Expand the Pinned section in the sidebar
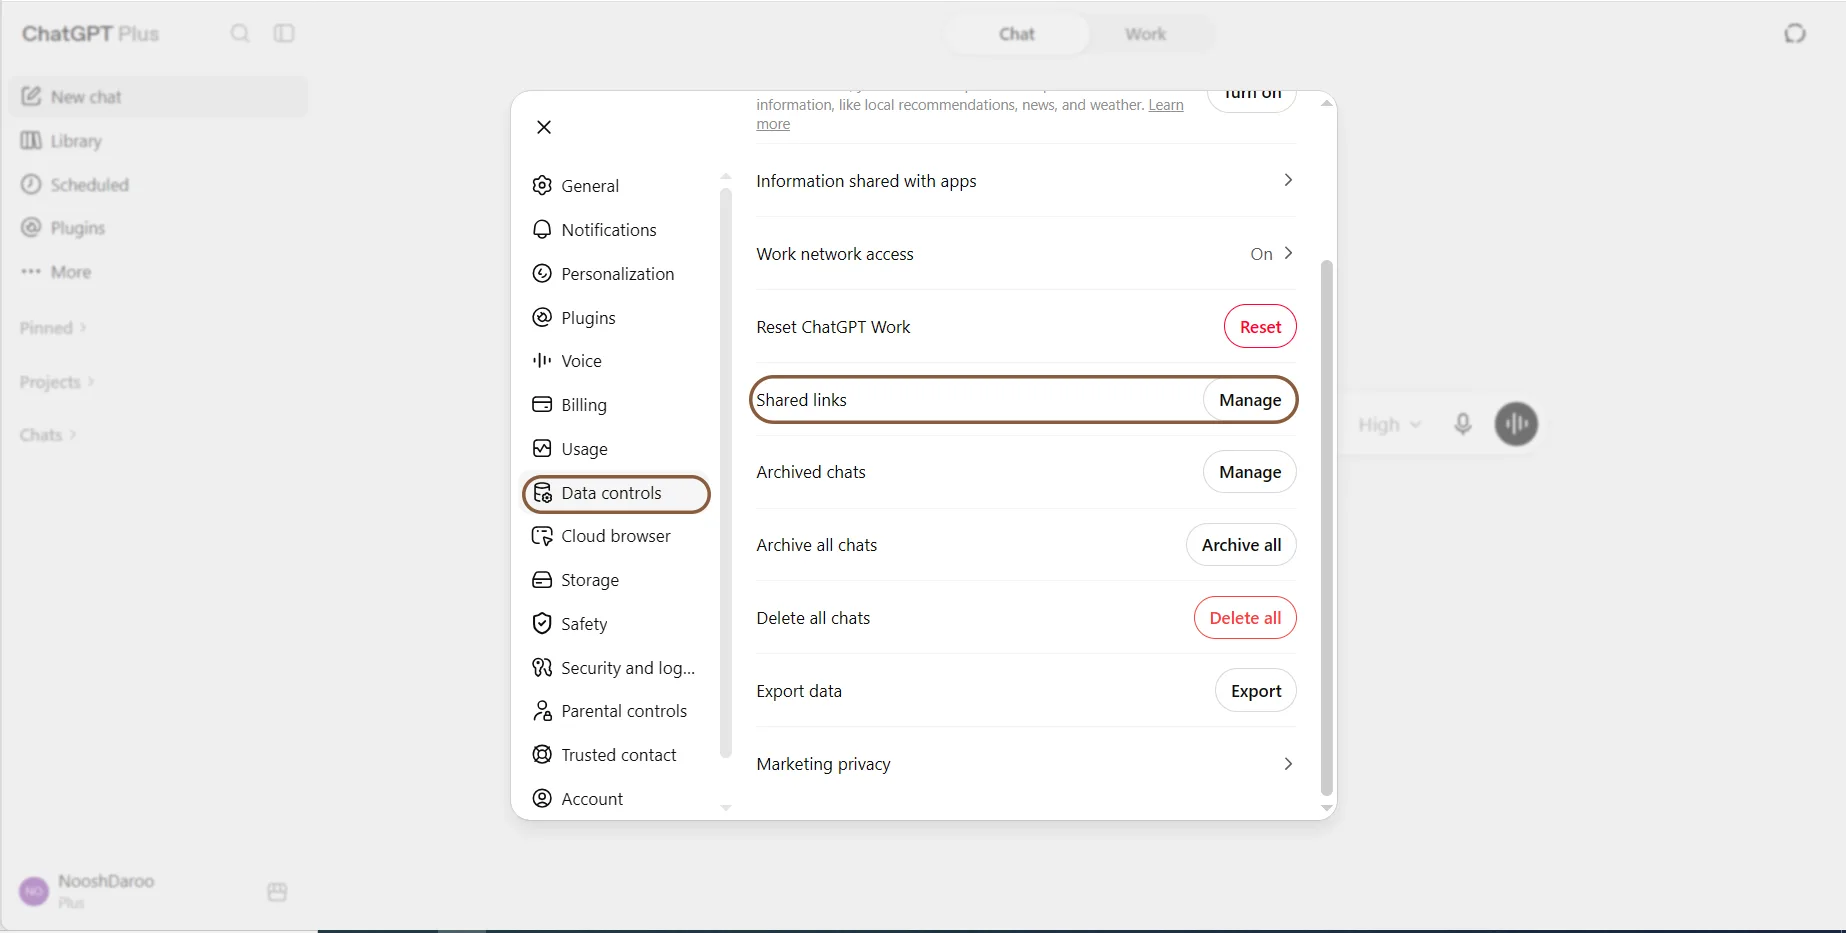This screenshot has width=1846, height=933. click(53, 327)
